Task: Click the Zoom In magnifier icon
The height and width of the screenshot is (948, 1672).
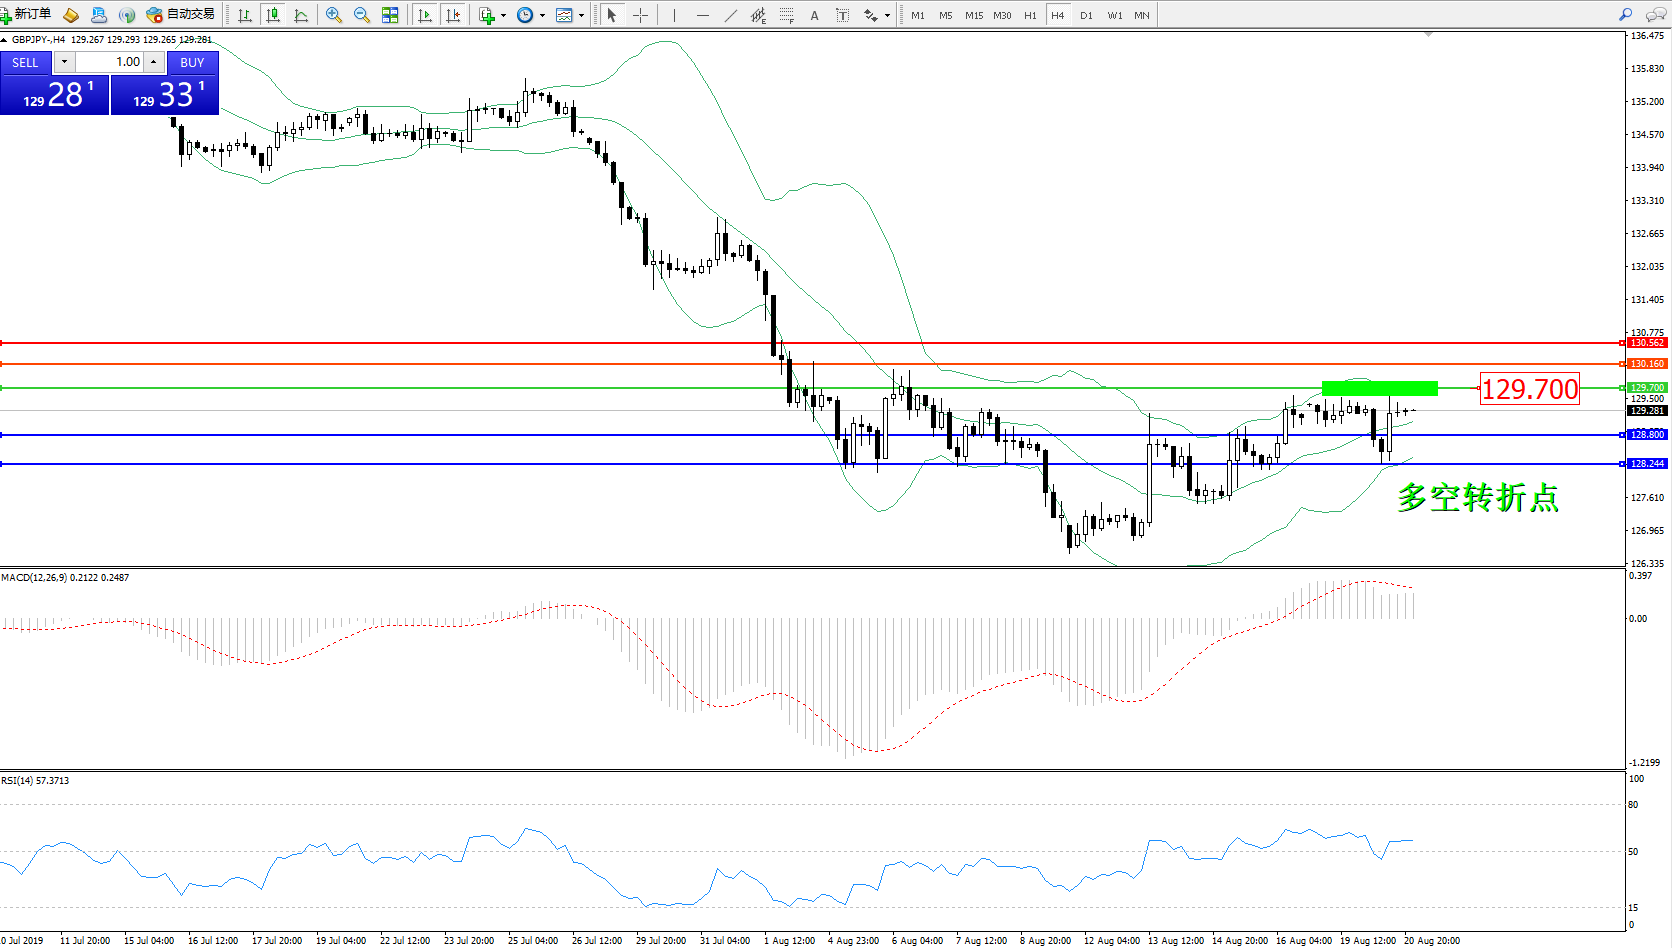Action: click(334, 15)
